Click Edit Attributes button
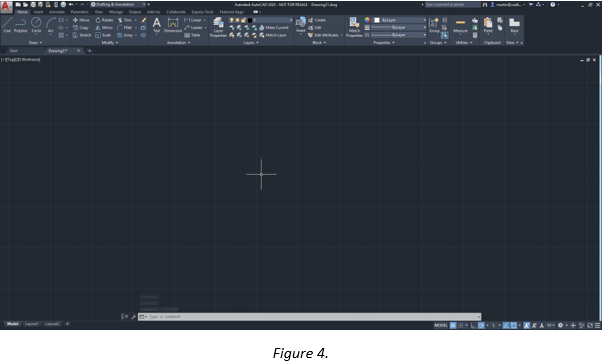The height and width of the screenshot is (364, 604). tap(324, 35)
